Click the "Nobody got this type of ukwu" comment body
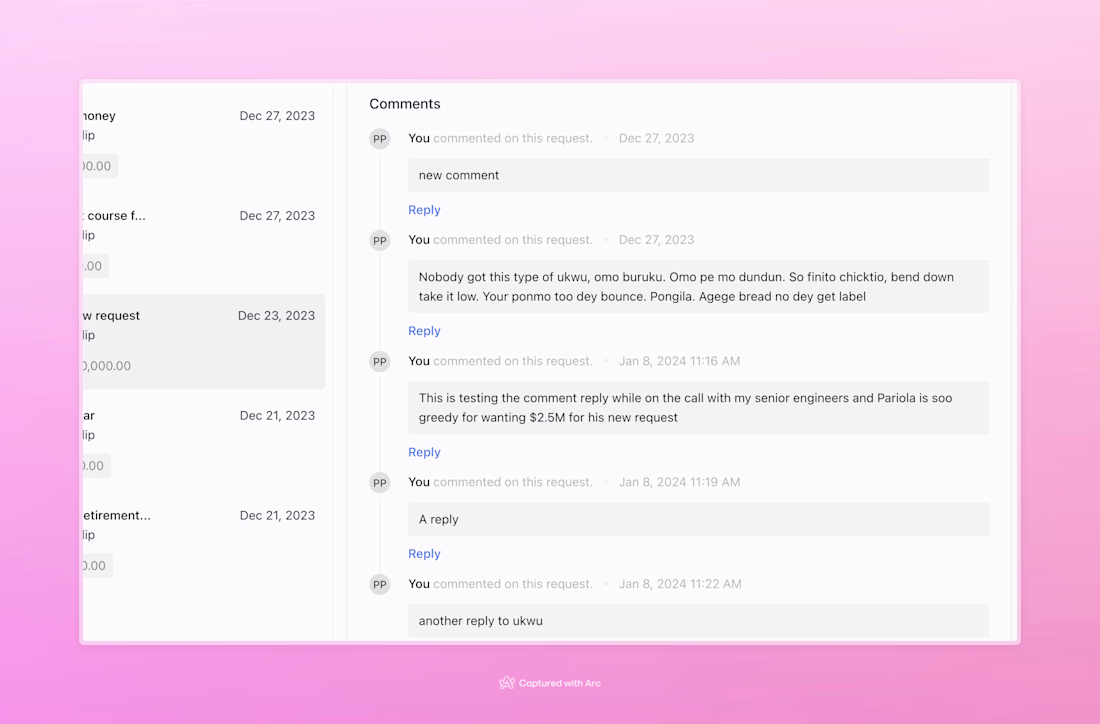Image resolution: width=1100 pixels, height=724 pixels. coord(699,287)
